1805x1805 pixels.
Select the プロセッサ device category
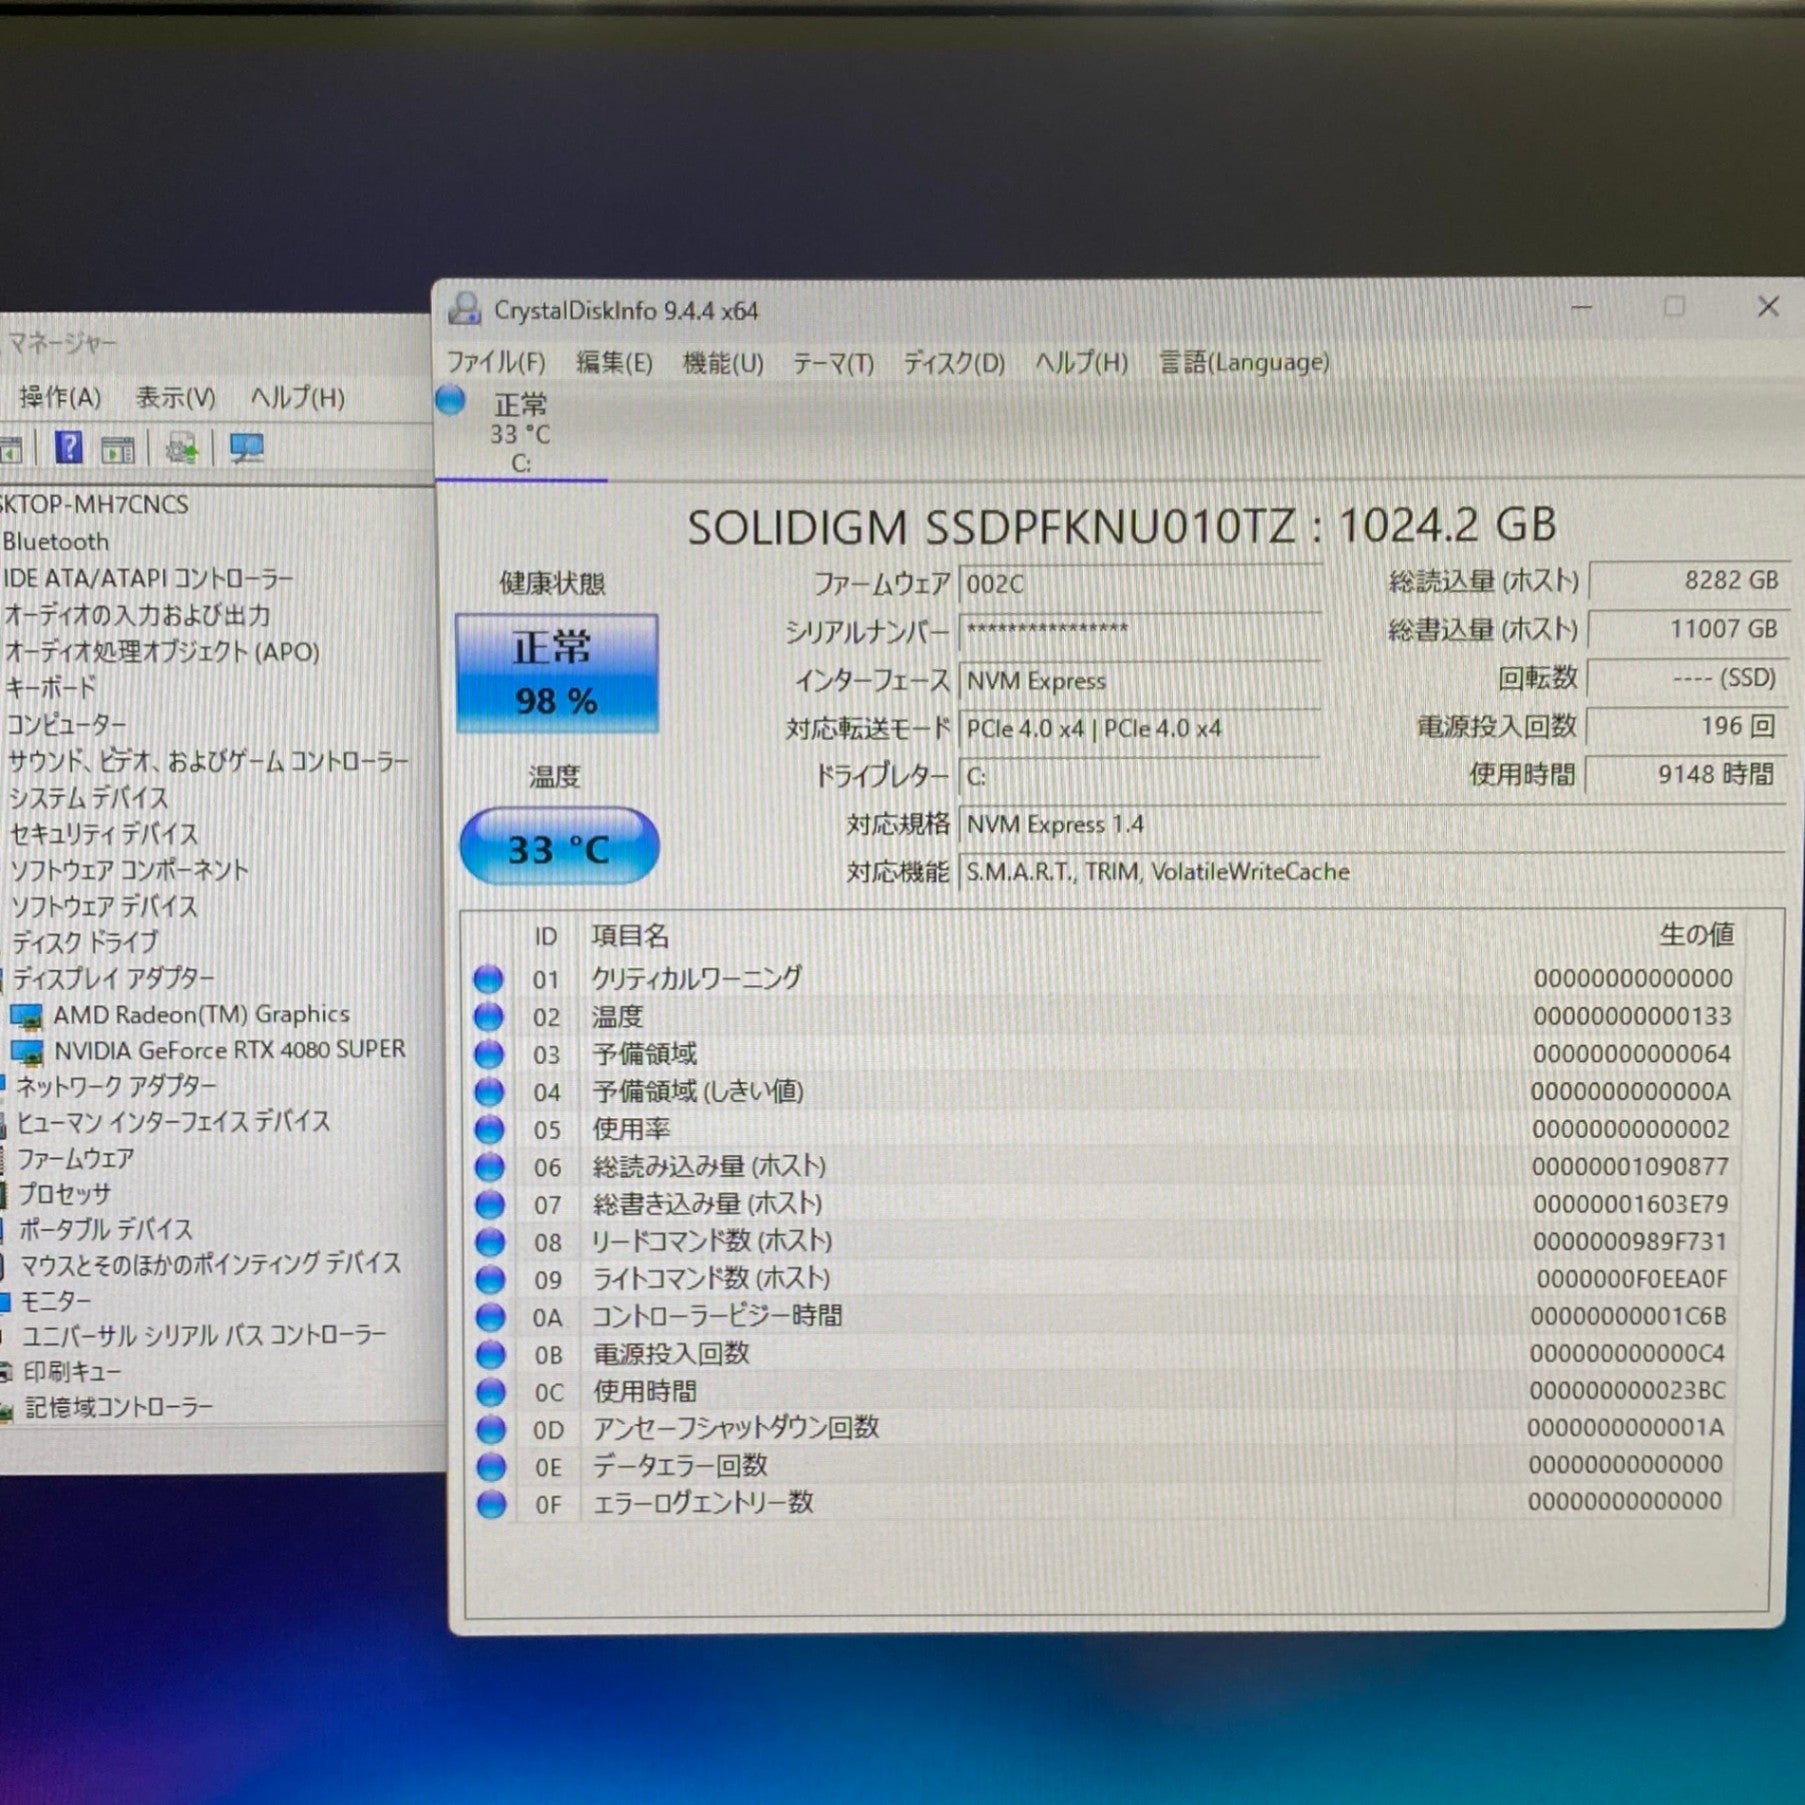point(64,1194)
